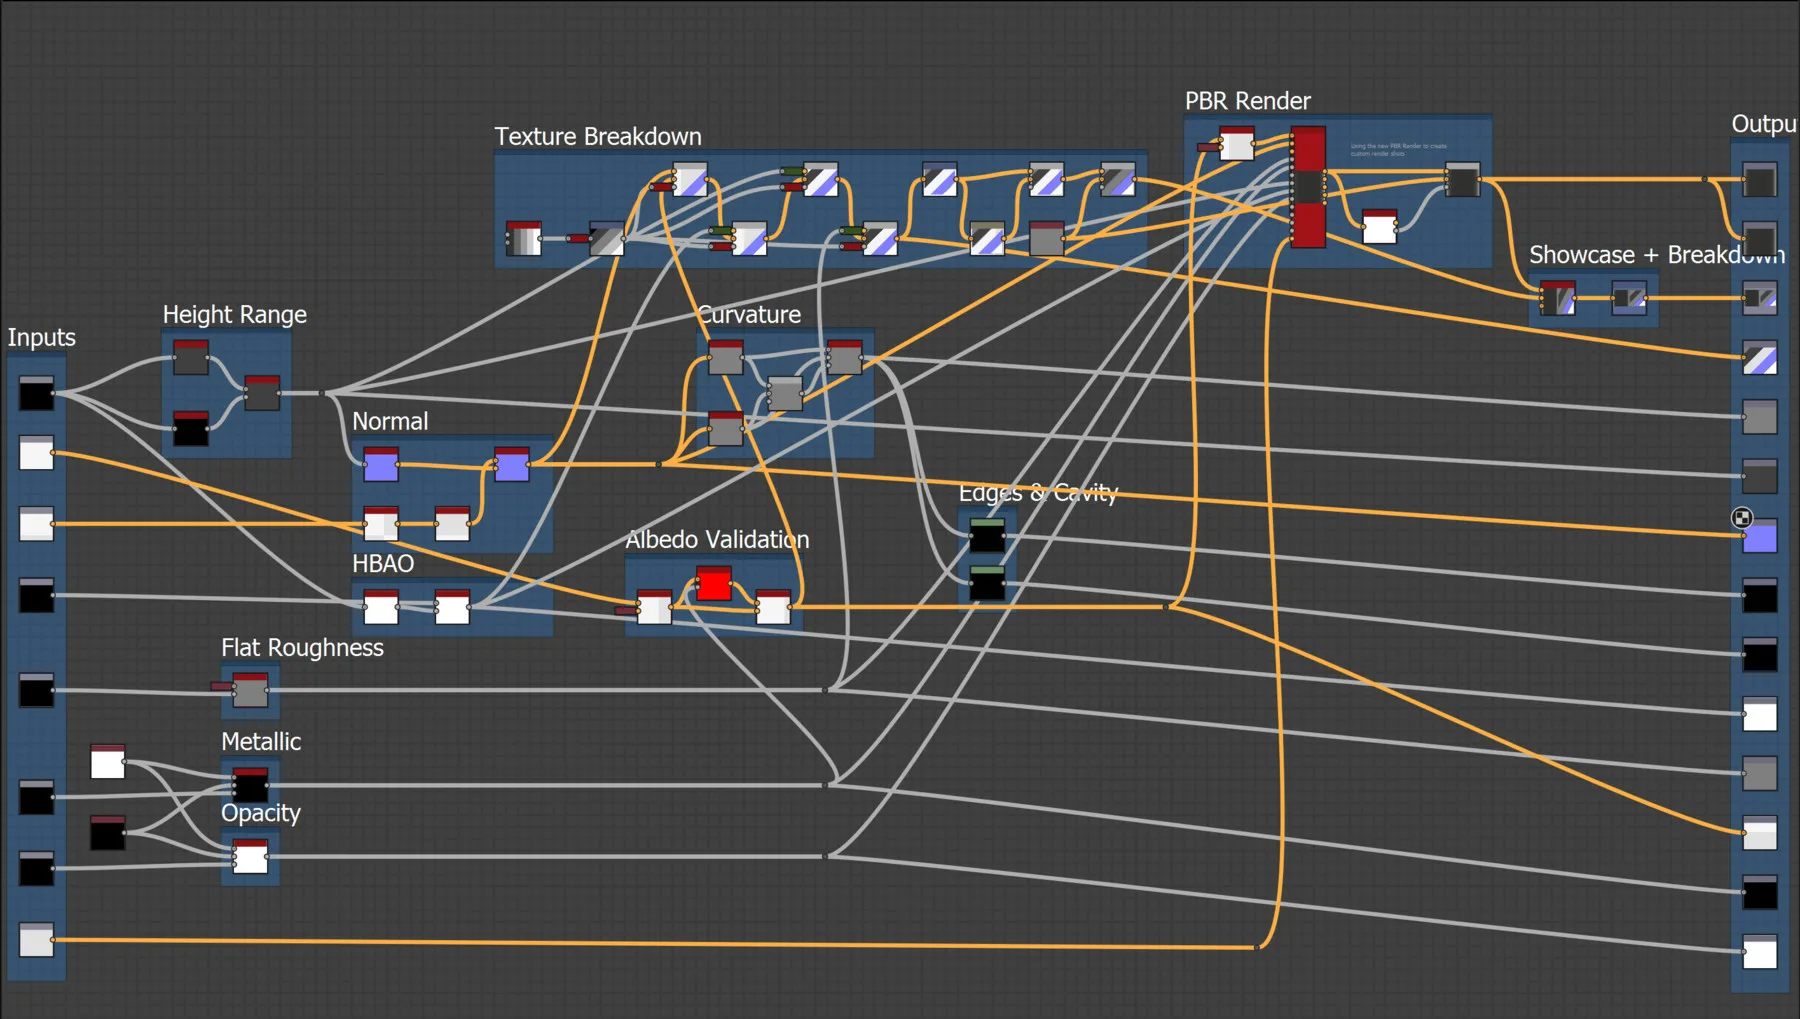Select the right white node in HBAO

pos(452,606)
